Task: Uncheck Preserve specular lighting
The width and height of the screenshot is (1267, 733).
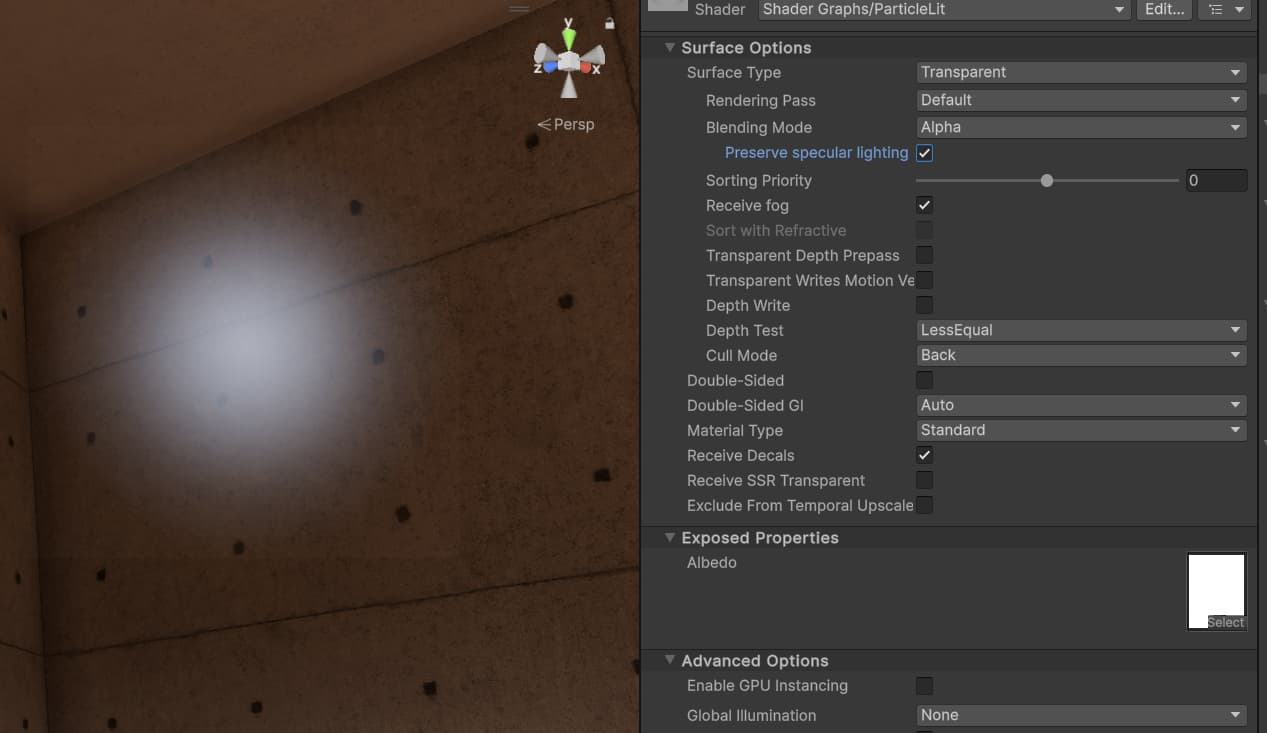Action: (923, 152)
